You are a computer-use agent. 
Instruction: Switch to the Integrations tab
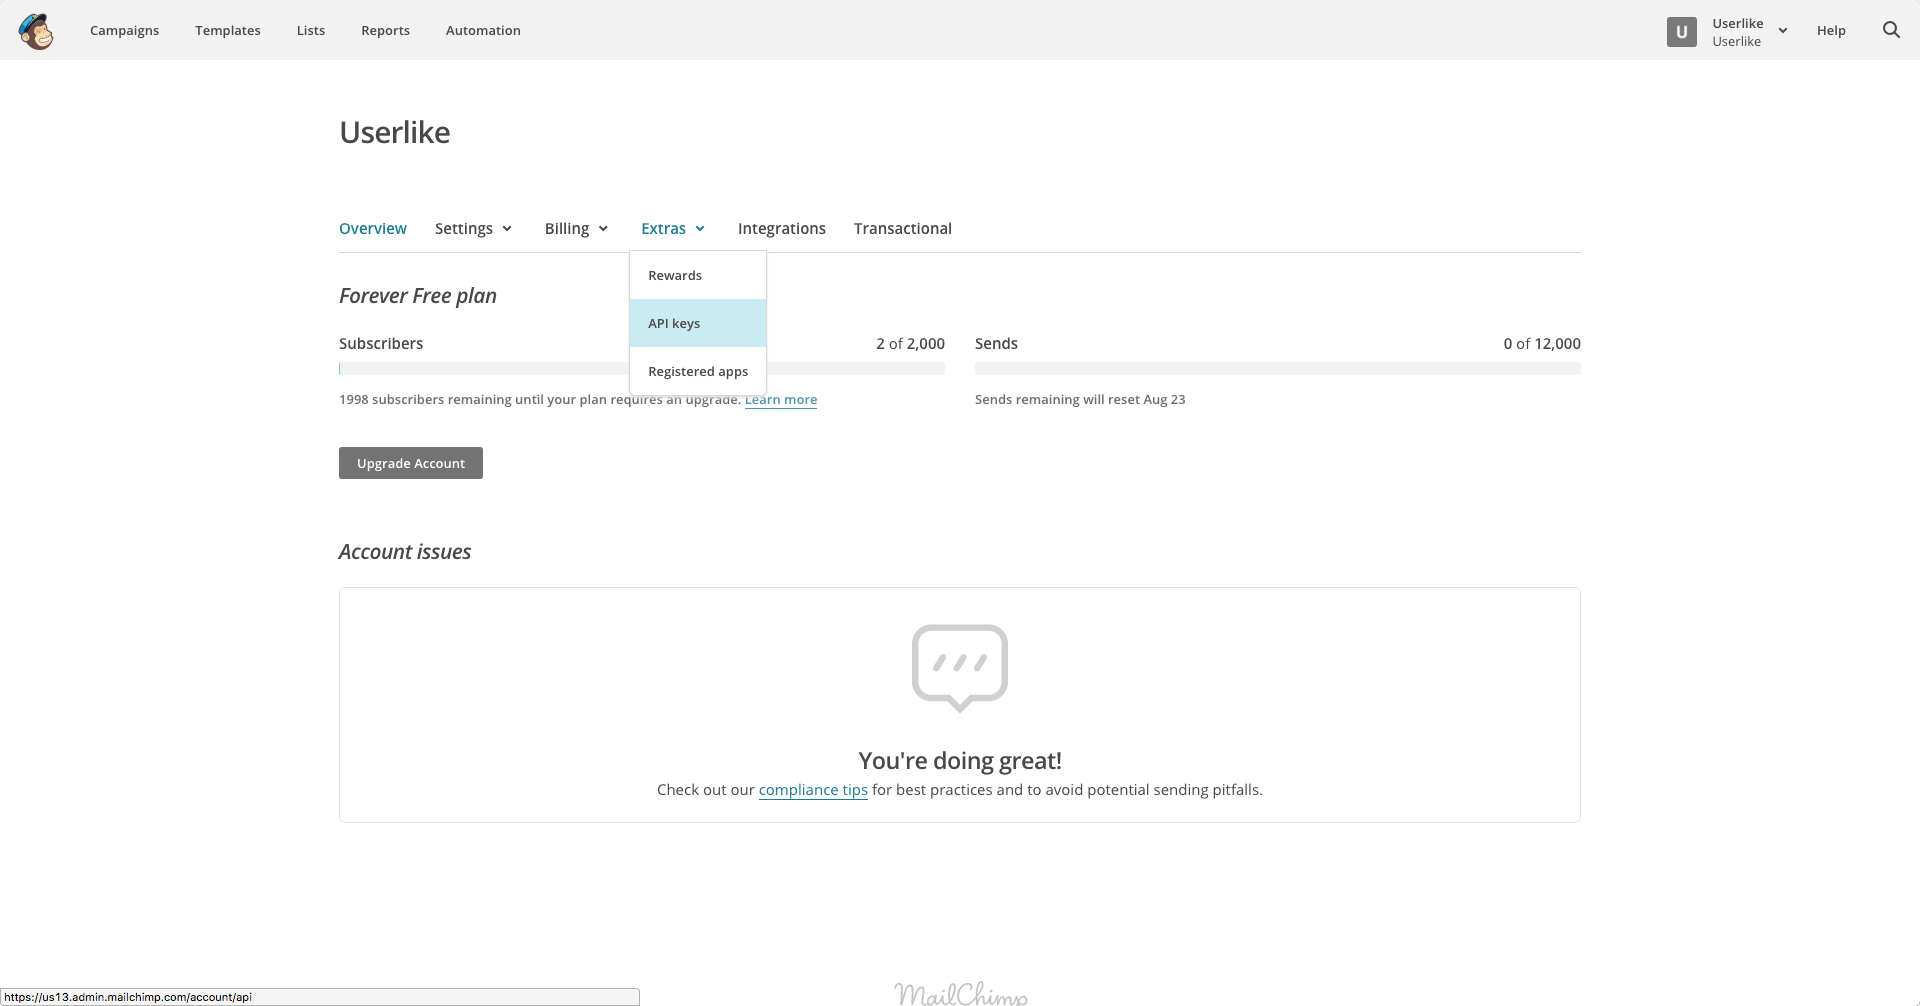tap(781, 229)
